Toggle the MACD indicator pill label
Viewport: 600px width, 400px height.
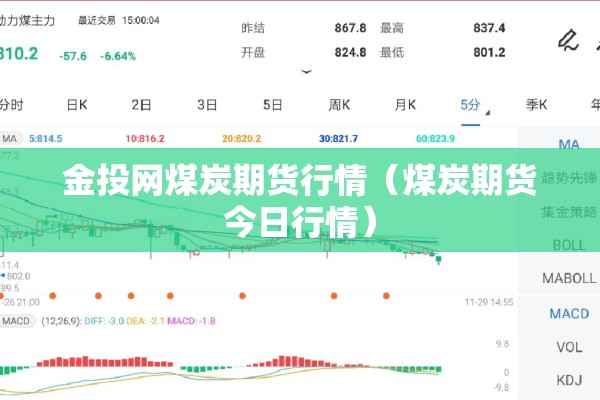17,321
